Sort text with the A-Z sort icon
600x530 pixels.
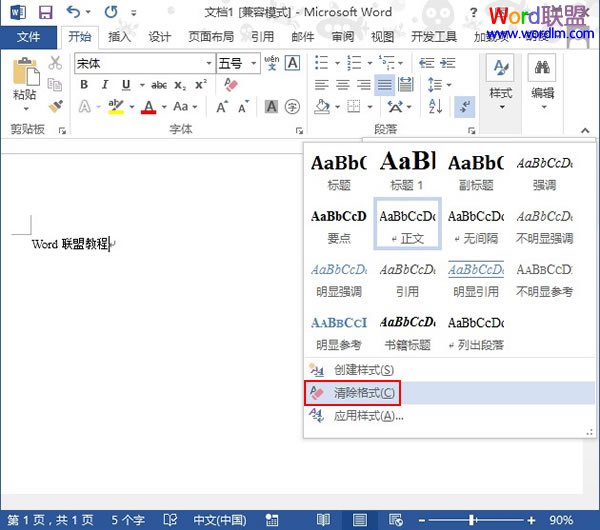436,106
